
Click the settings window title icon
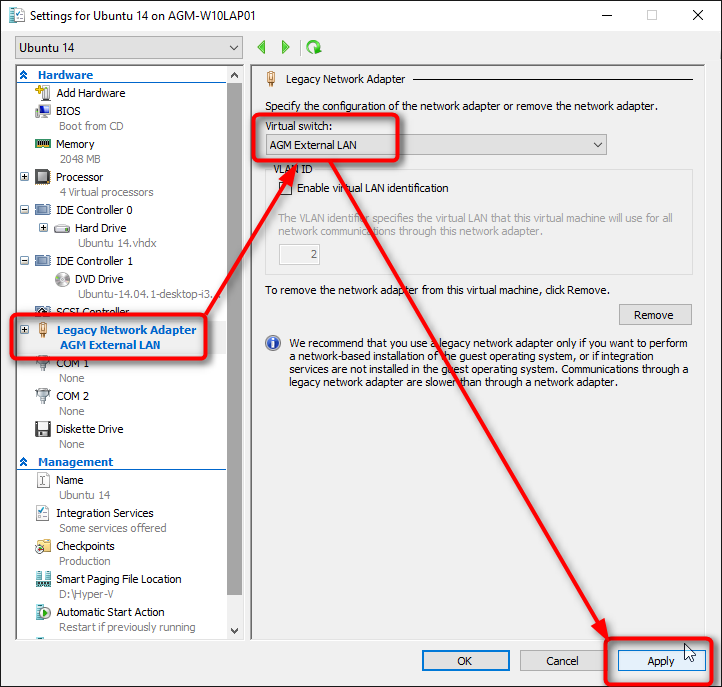coord(17,15)
